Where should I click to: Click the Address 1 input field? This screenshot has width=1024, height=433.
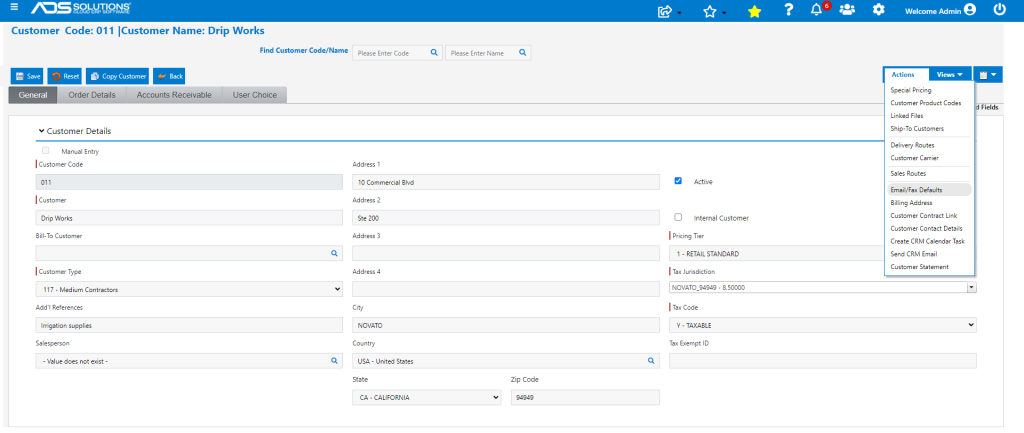coord(506,182)
